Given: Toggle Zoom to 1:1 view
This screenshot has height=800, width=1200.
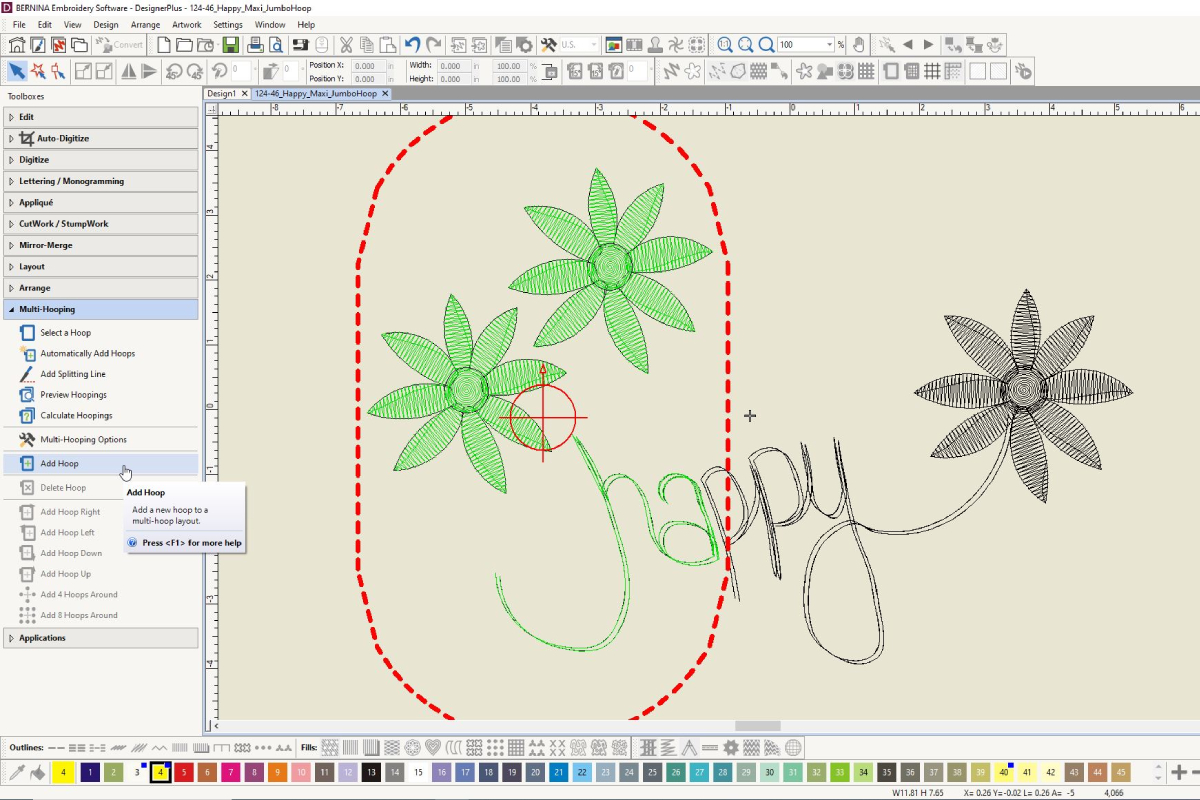Looking at the screenshot, I should click(723, 44).
